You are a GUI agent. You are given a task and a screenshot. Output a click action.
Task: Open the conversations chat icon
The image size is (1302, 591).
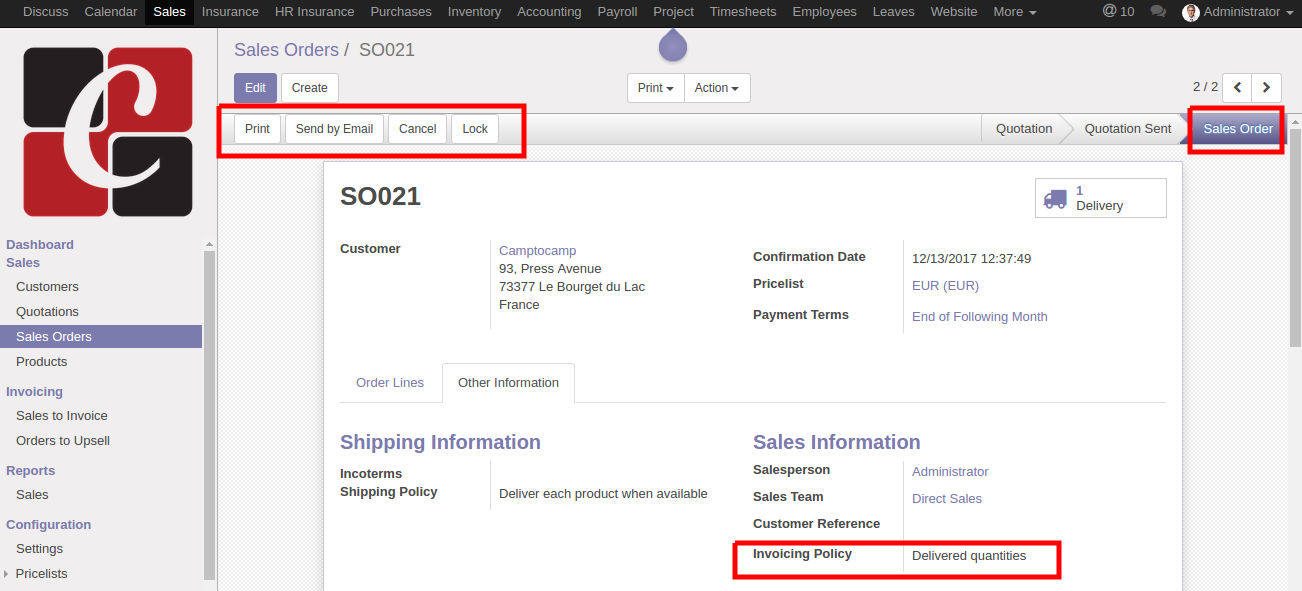[1158, 12]
